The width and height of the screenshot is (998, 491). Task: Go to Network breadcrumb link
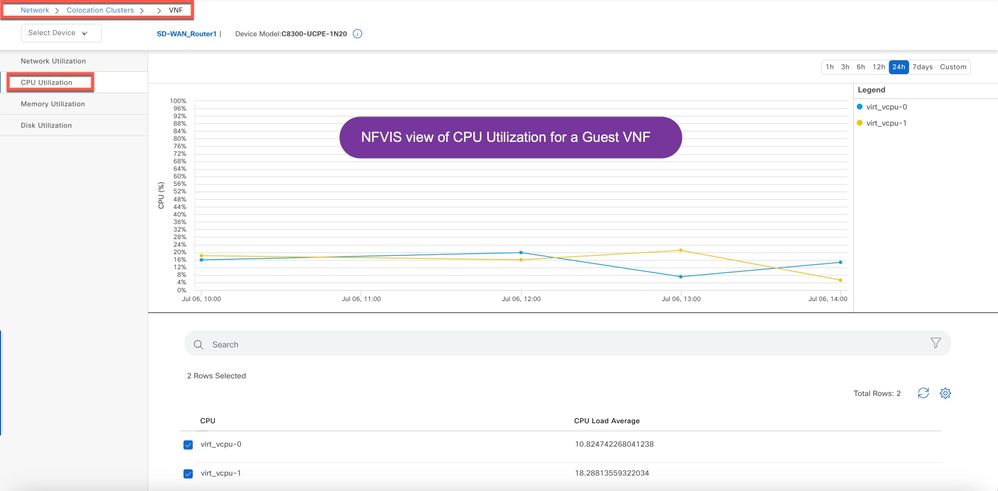click(x=34, y=10)
